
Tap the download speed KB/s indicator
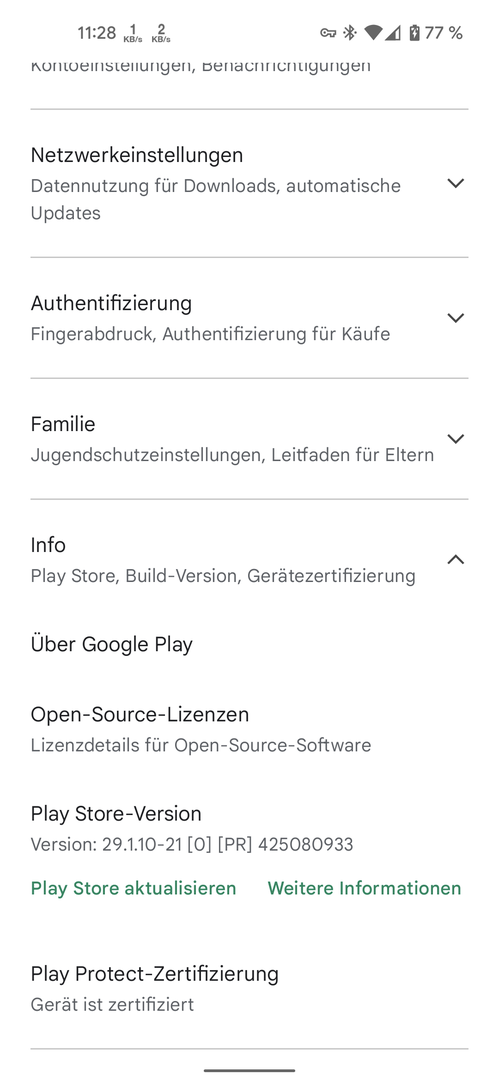pos(133,32)
